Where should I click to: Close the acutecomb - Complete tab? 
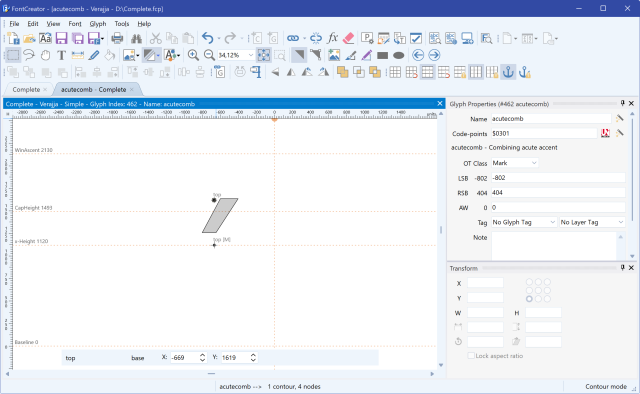[131, 89]
